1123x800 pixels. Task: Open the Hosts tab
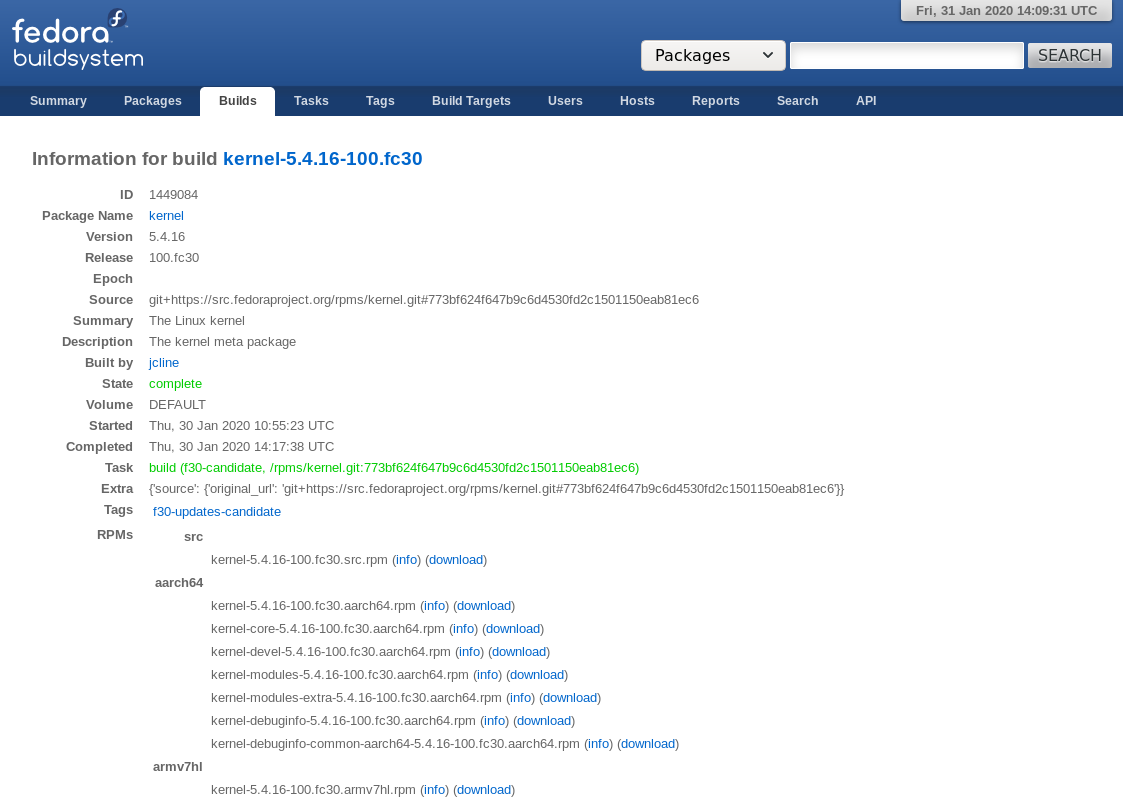click(x=637, y=101)
